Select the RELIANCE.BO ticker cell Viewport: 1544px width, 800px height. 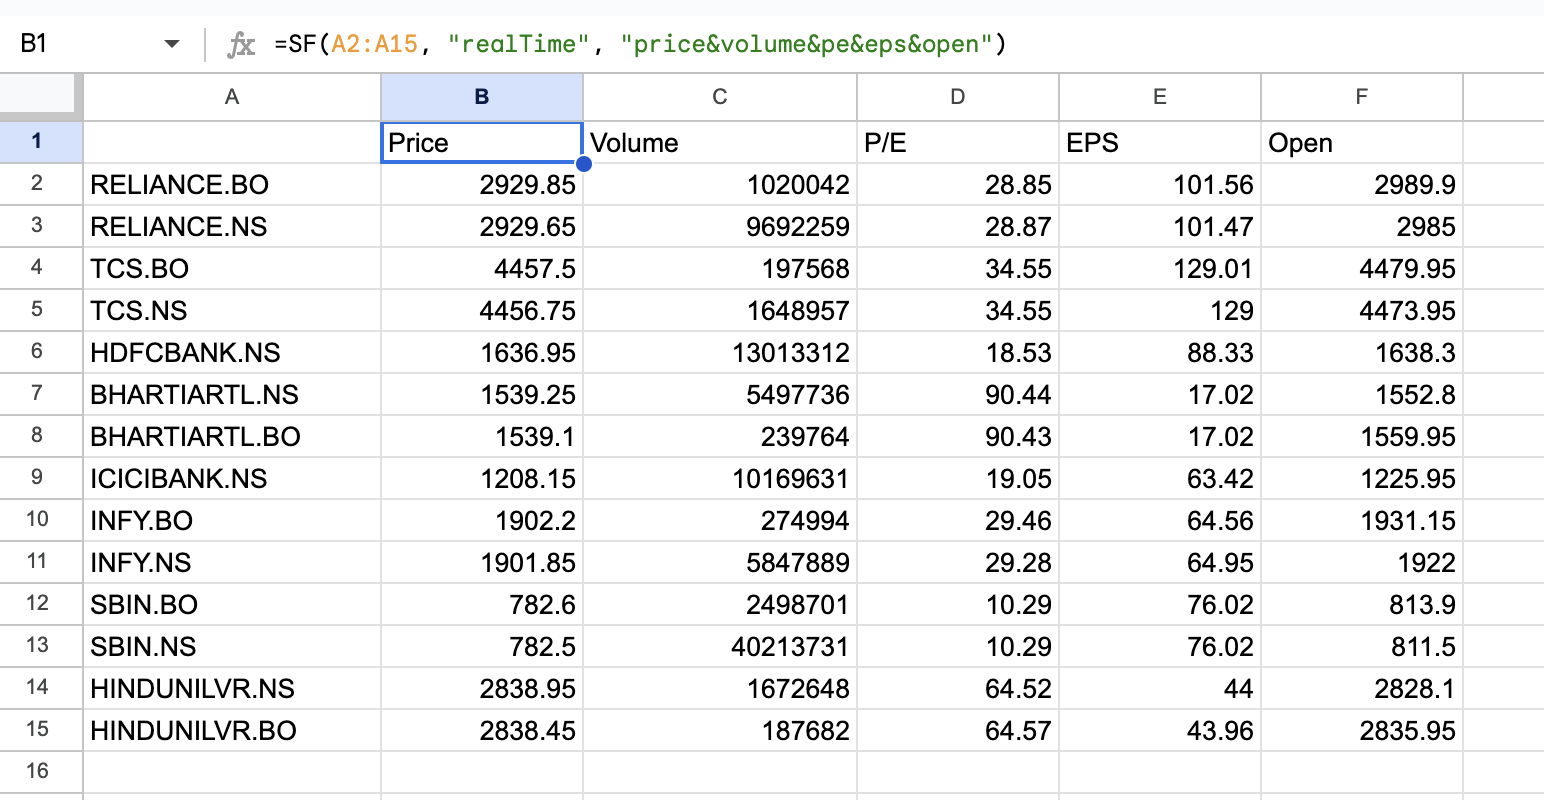point(232,184)
